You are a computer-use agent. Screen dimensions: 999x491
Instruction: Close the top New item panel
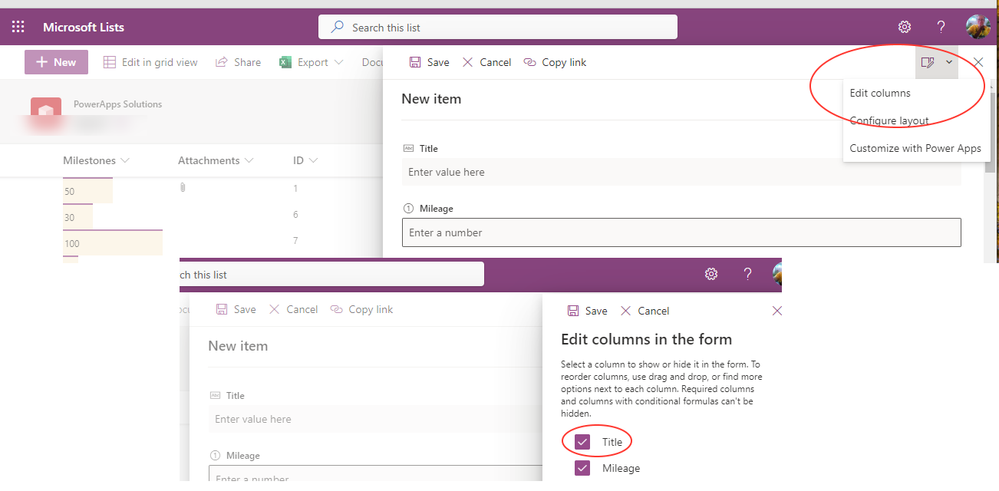point(979,62)
